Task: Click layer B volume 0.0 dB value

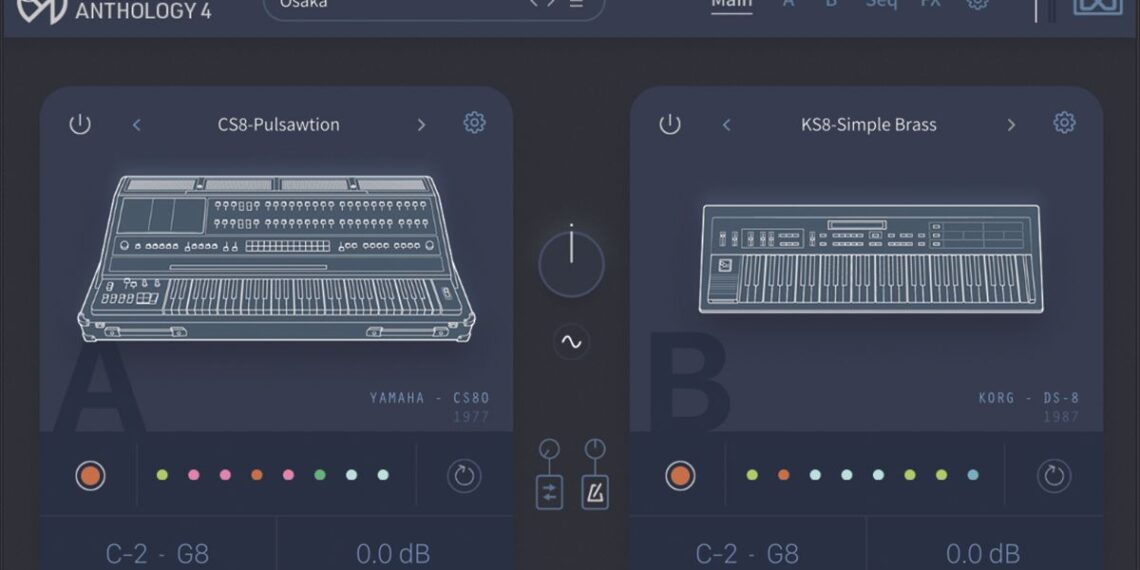Action: coord(982,554)
